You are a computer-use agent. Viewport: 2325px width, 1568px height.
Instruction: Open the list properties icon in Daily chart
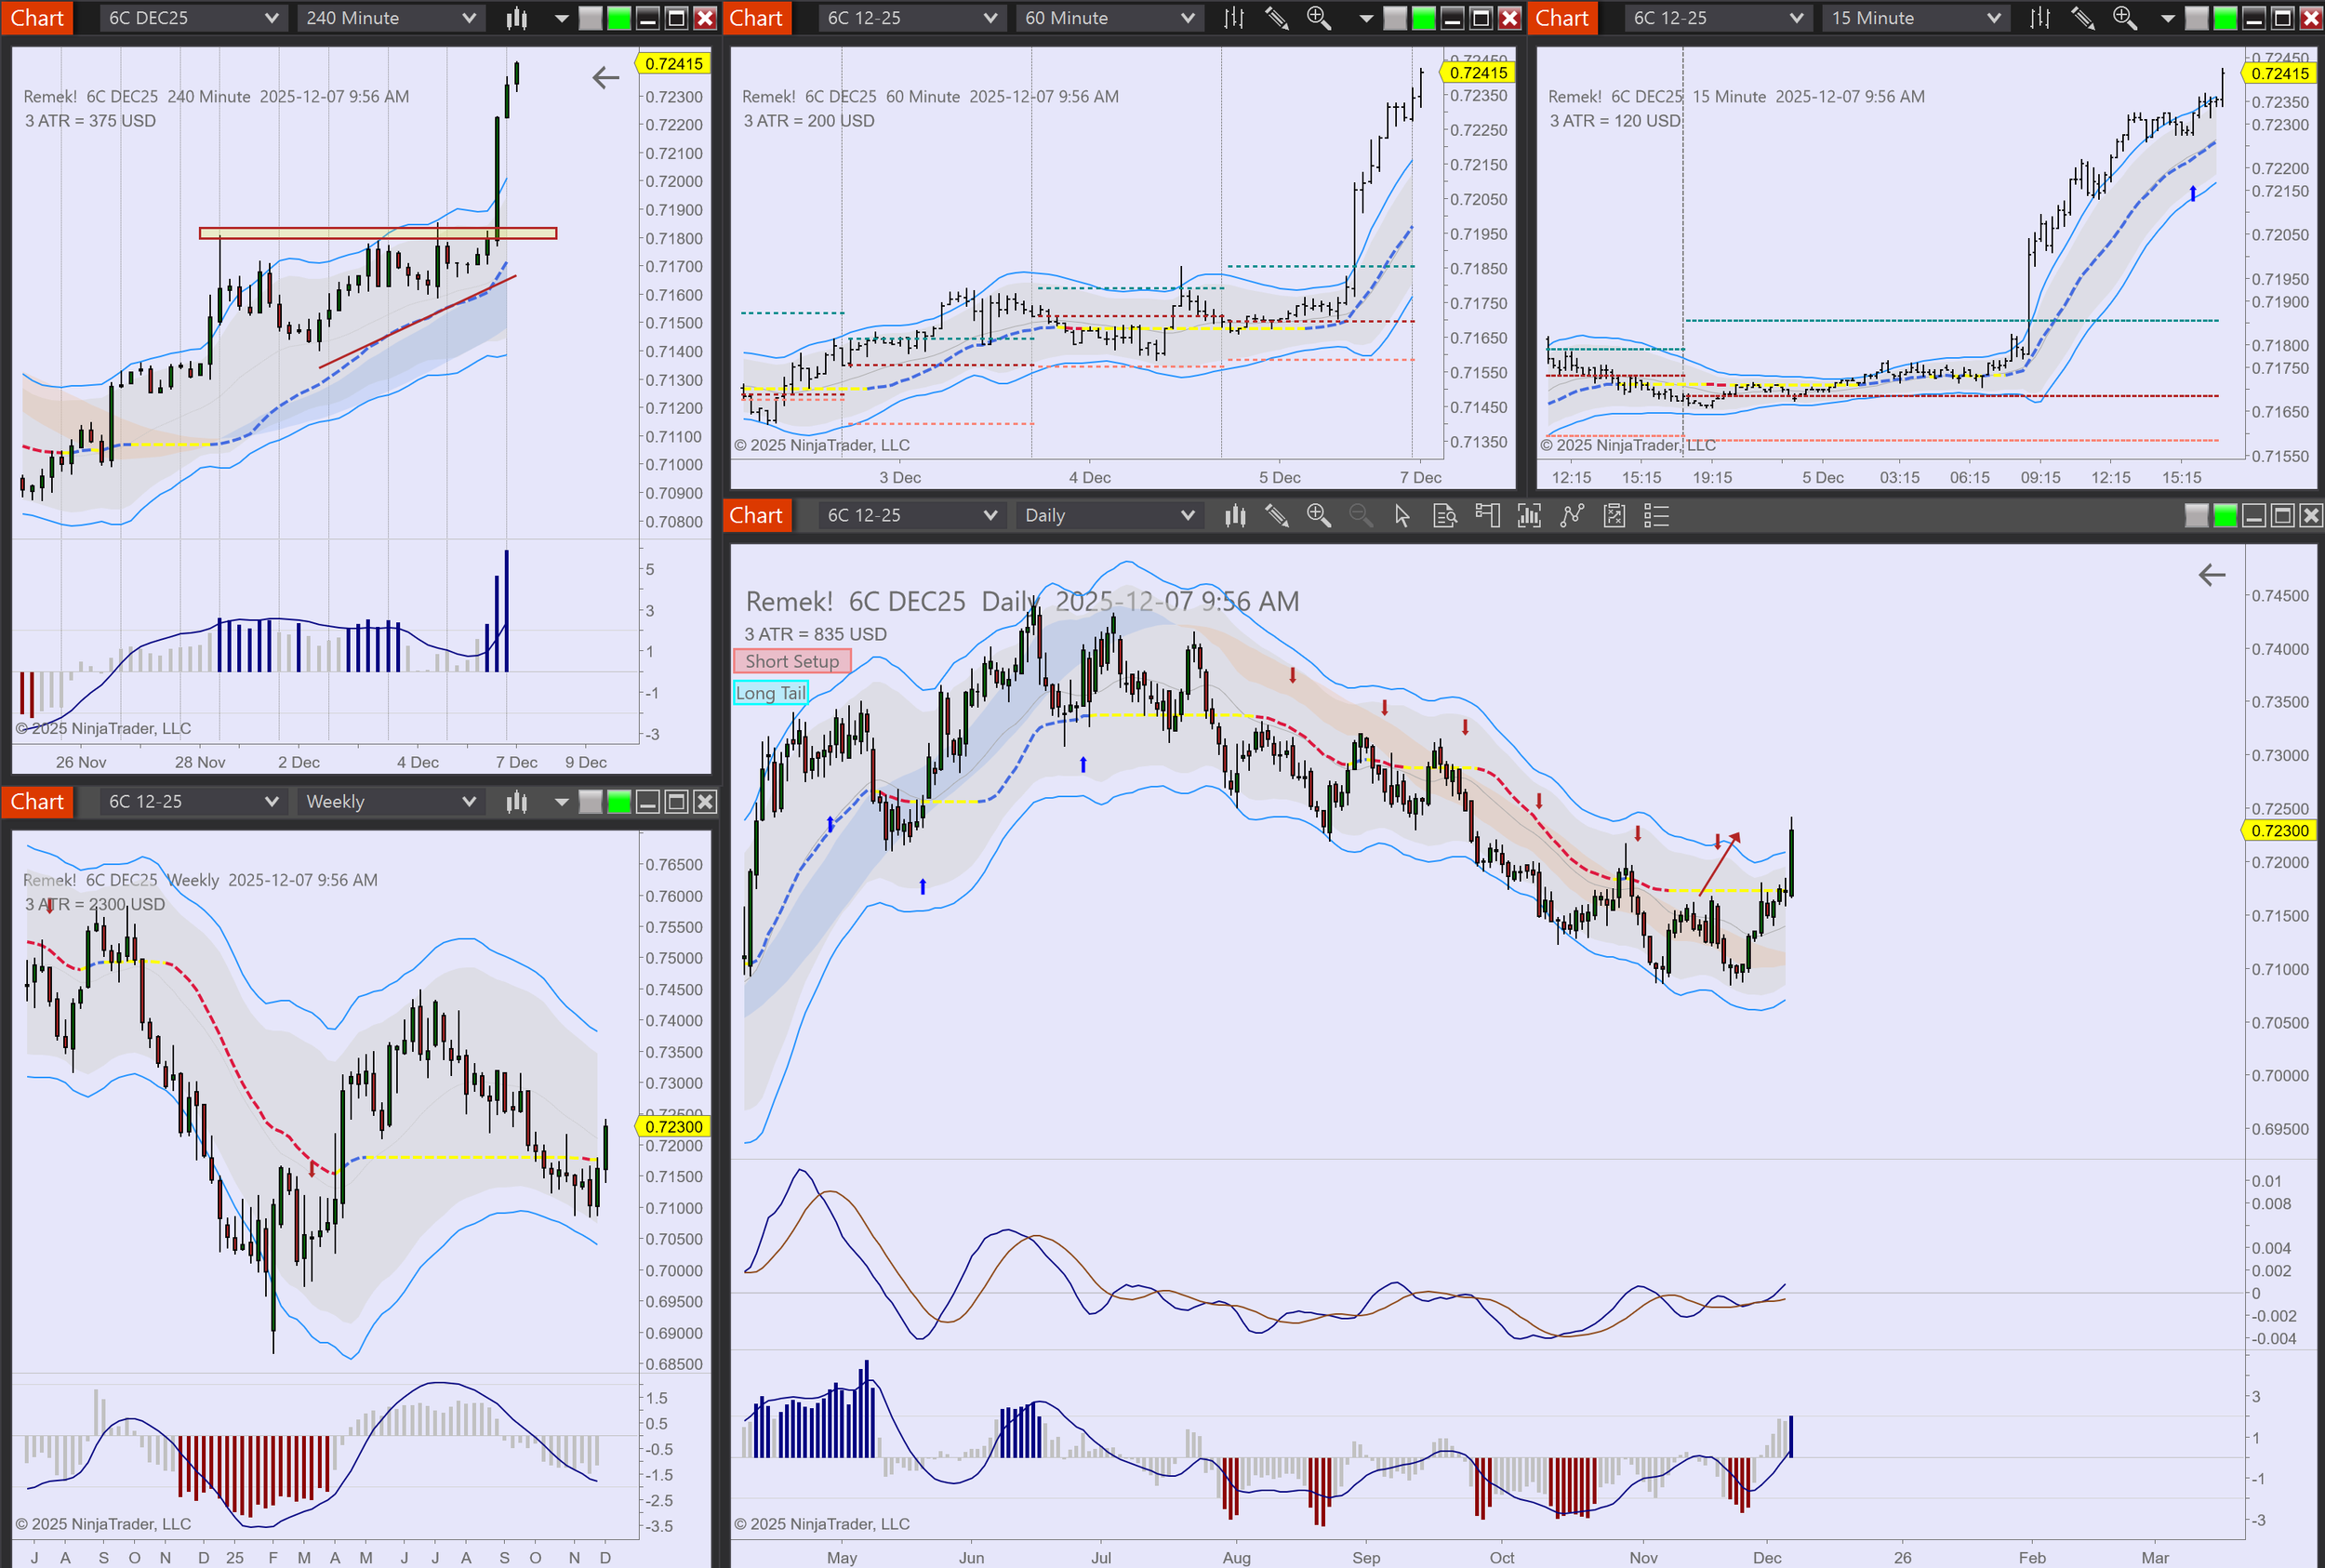(x=1657, y=516)
